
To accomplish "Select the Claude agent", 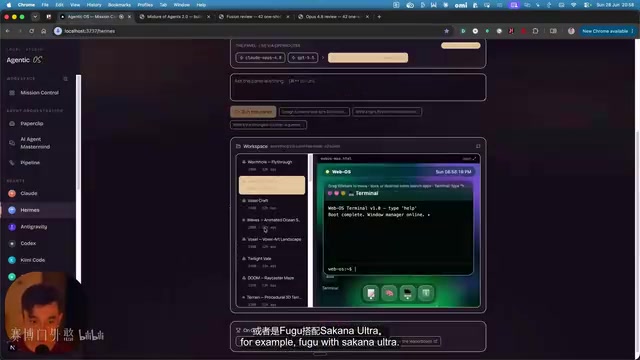I will [x=29, y=193].
